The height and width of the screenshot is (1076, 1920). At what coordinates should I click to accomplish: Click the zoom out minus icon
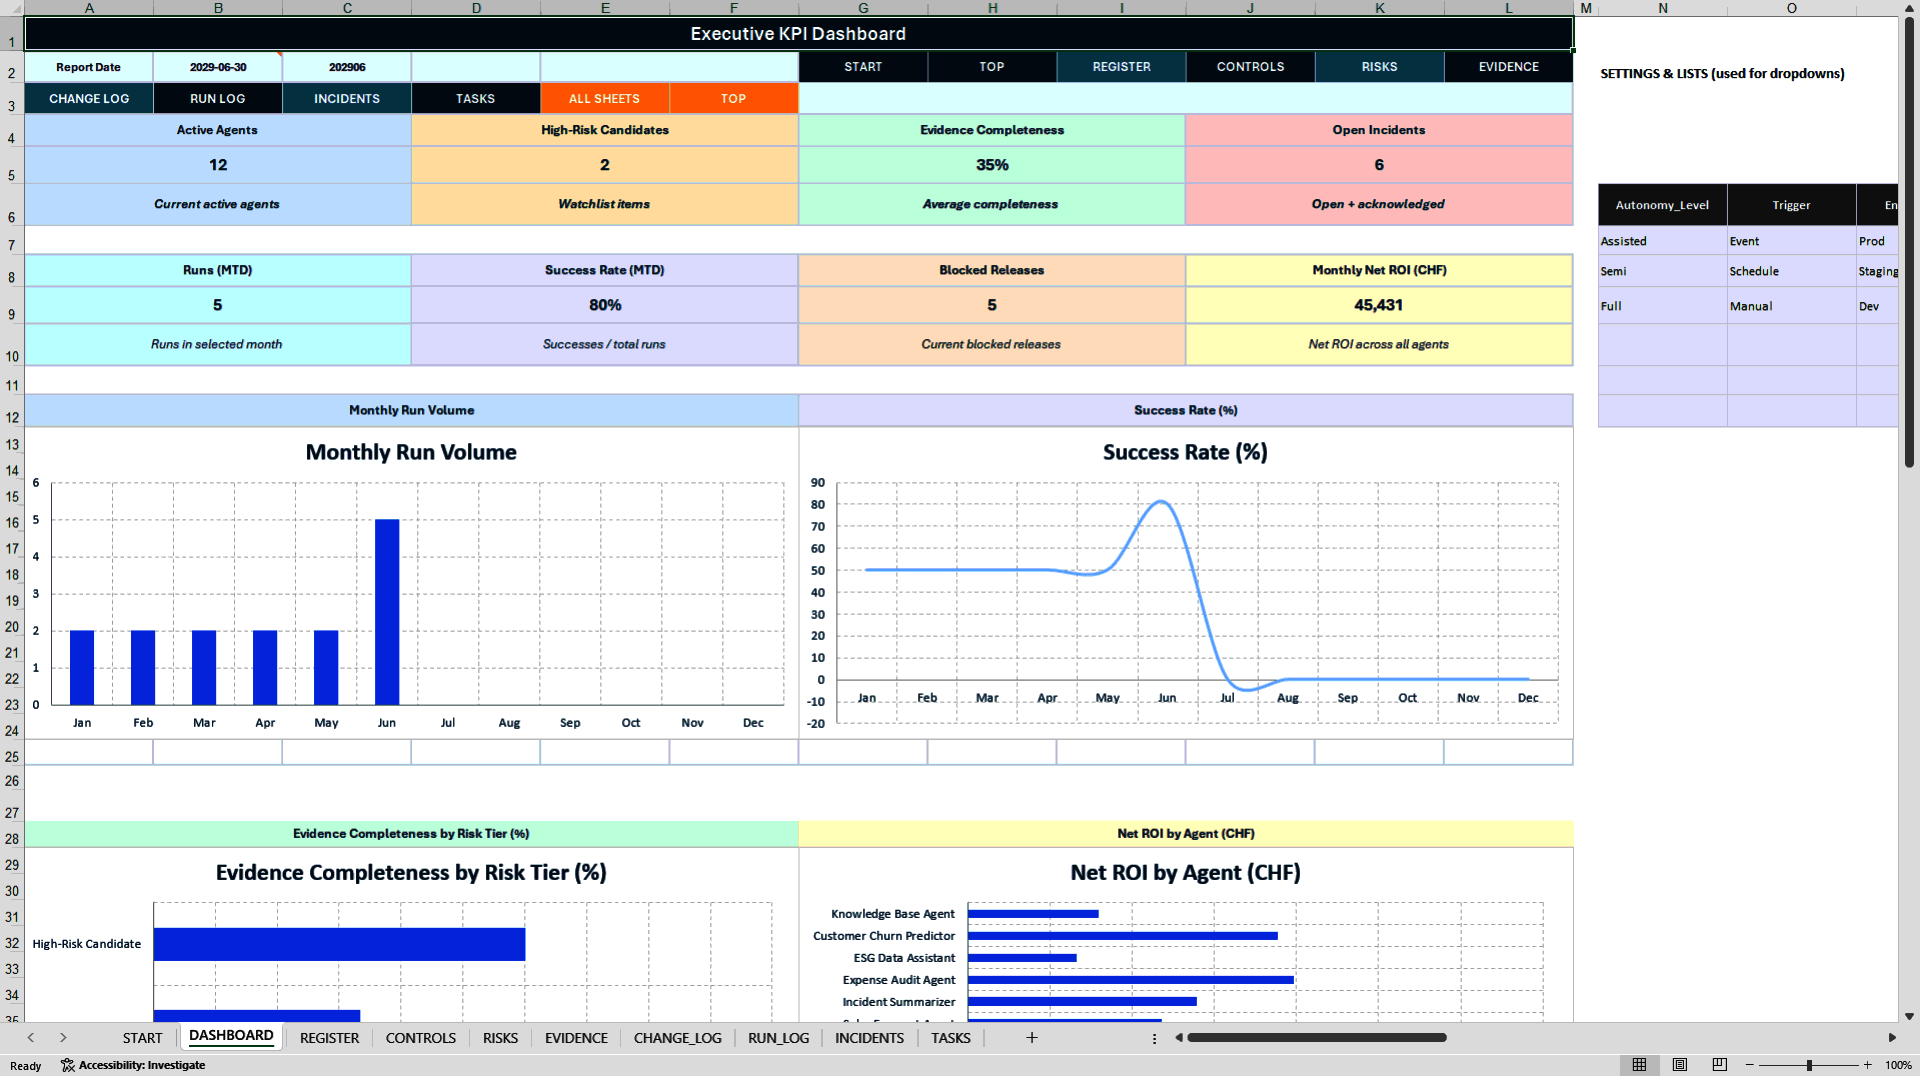[1750, 1065]
